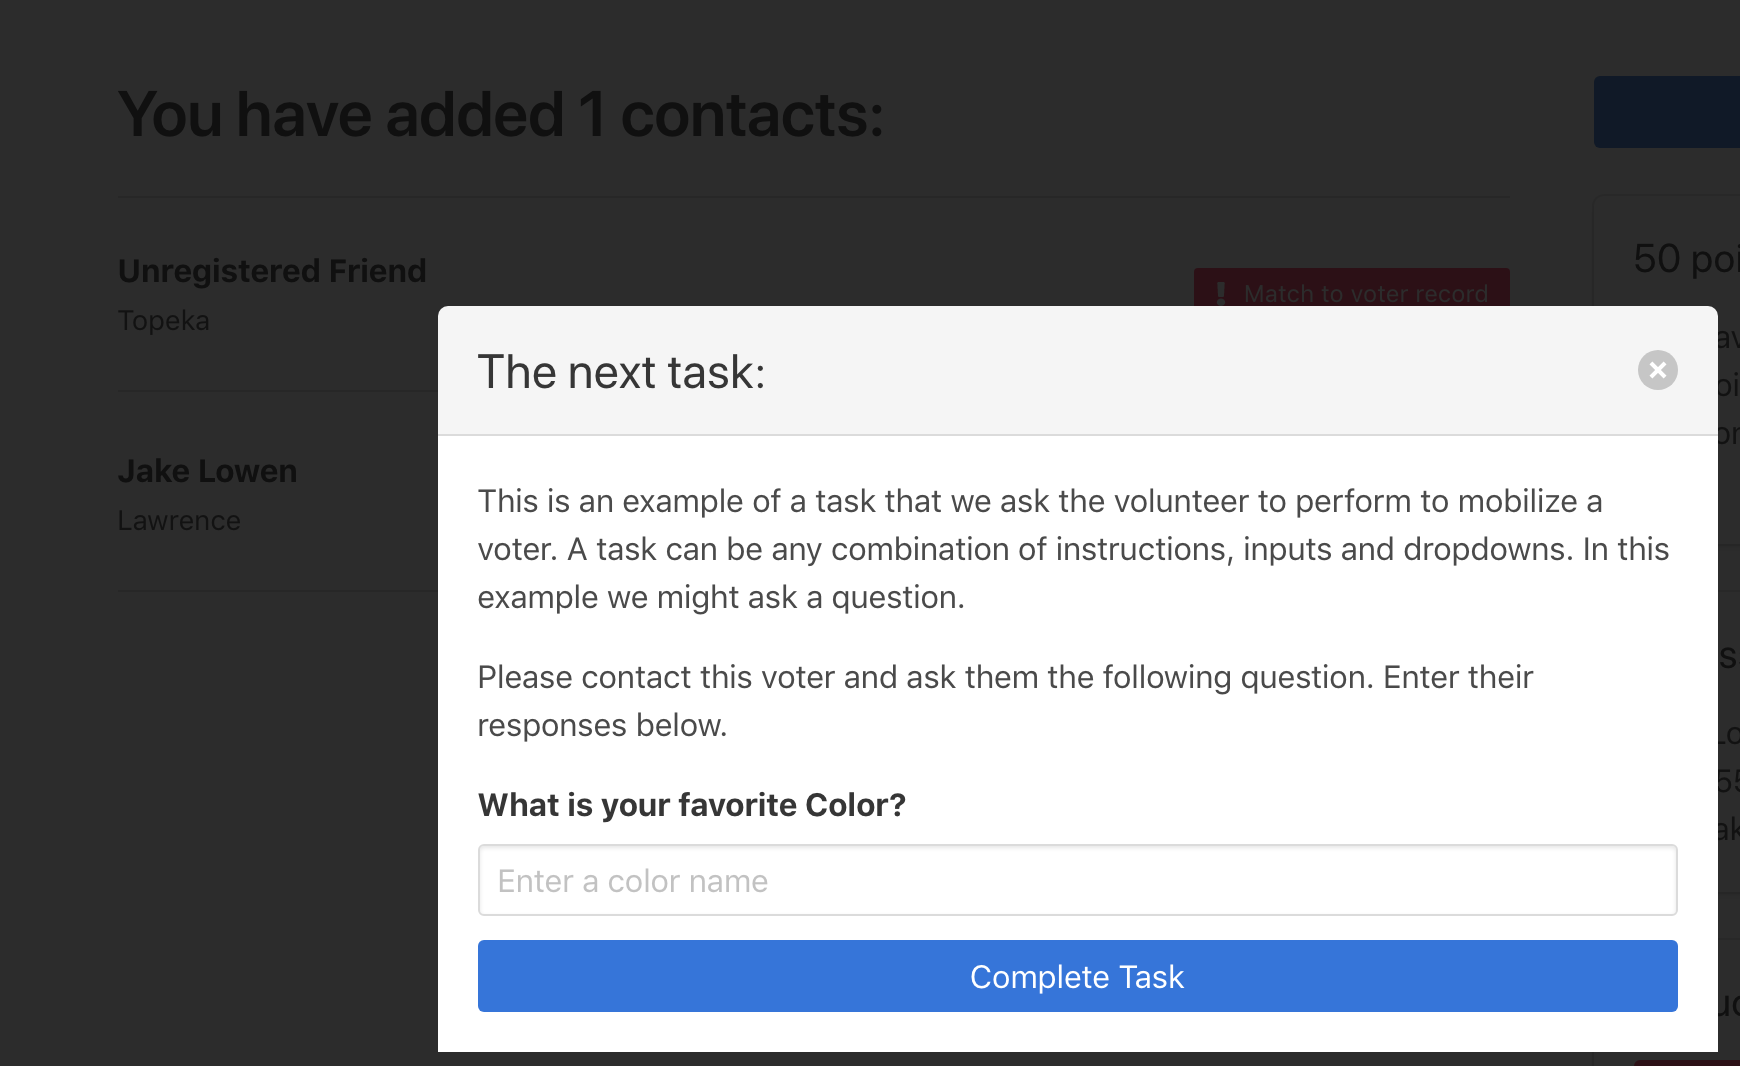
Task: Select the contact named Jake Lowen
Action: (x=207, y=470)
